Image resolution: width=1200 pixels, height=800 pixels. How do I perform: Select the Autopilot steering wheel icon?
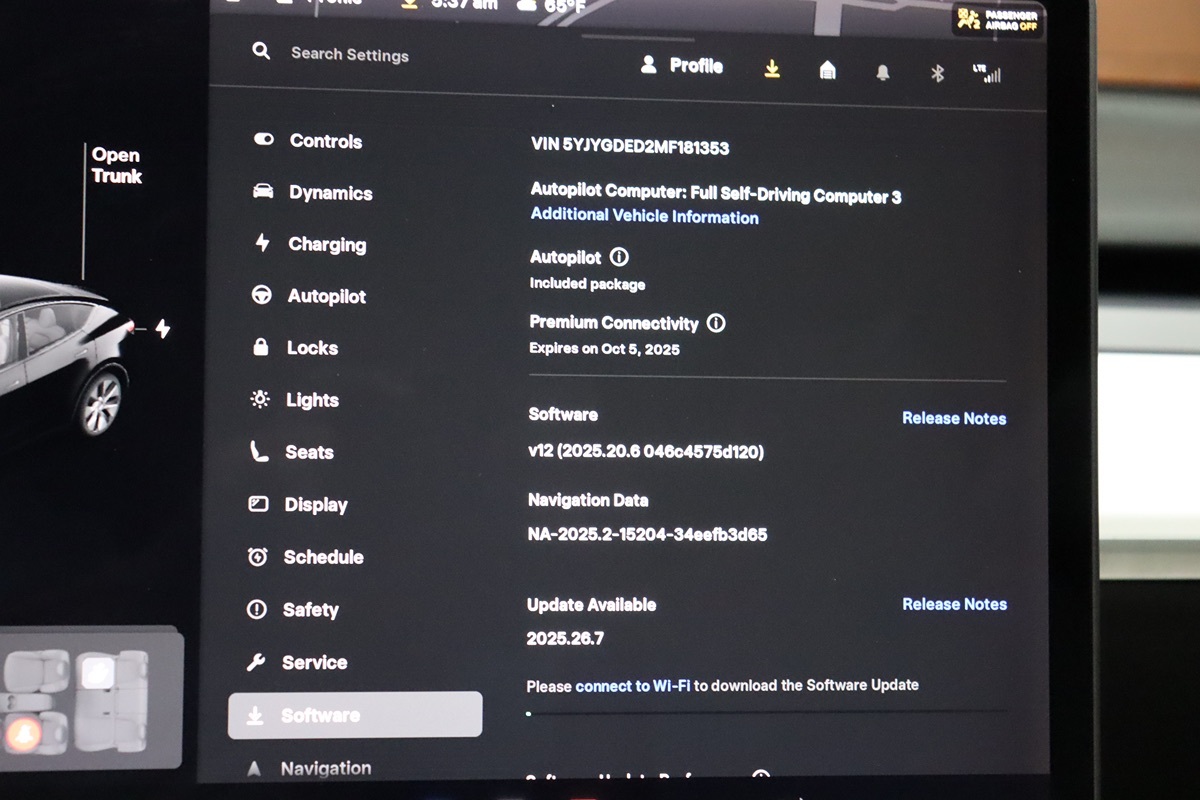point(261,295)
